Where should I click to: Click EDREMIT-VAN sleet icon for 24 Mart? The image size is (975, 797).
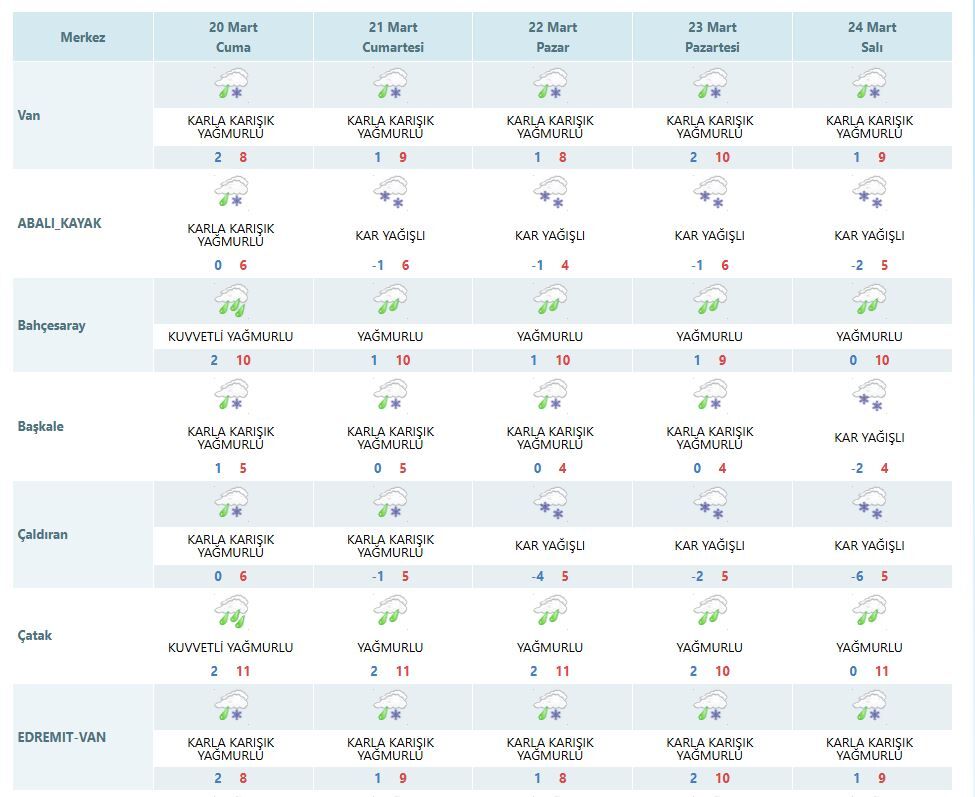tap(869, 707)
